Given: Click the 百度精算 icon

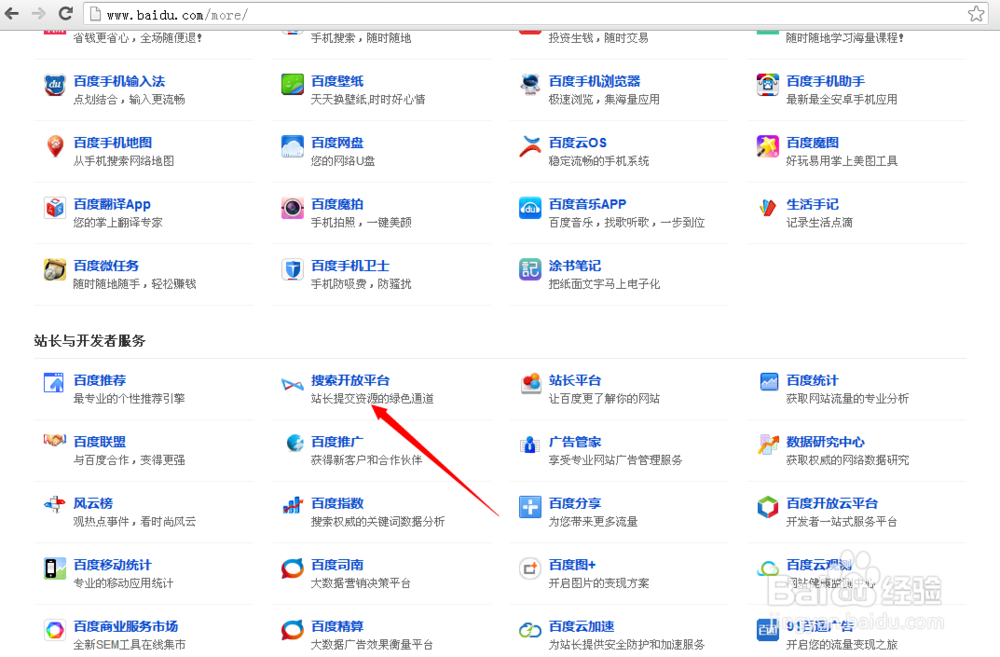Looking at the screenshot, I should [x=292, y=630].
